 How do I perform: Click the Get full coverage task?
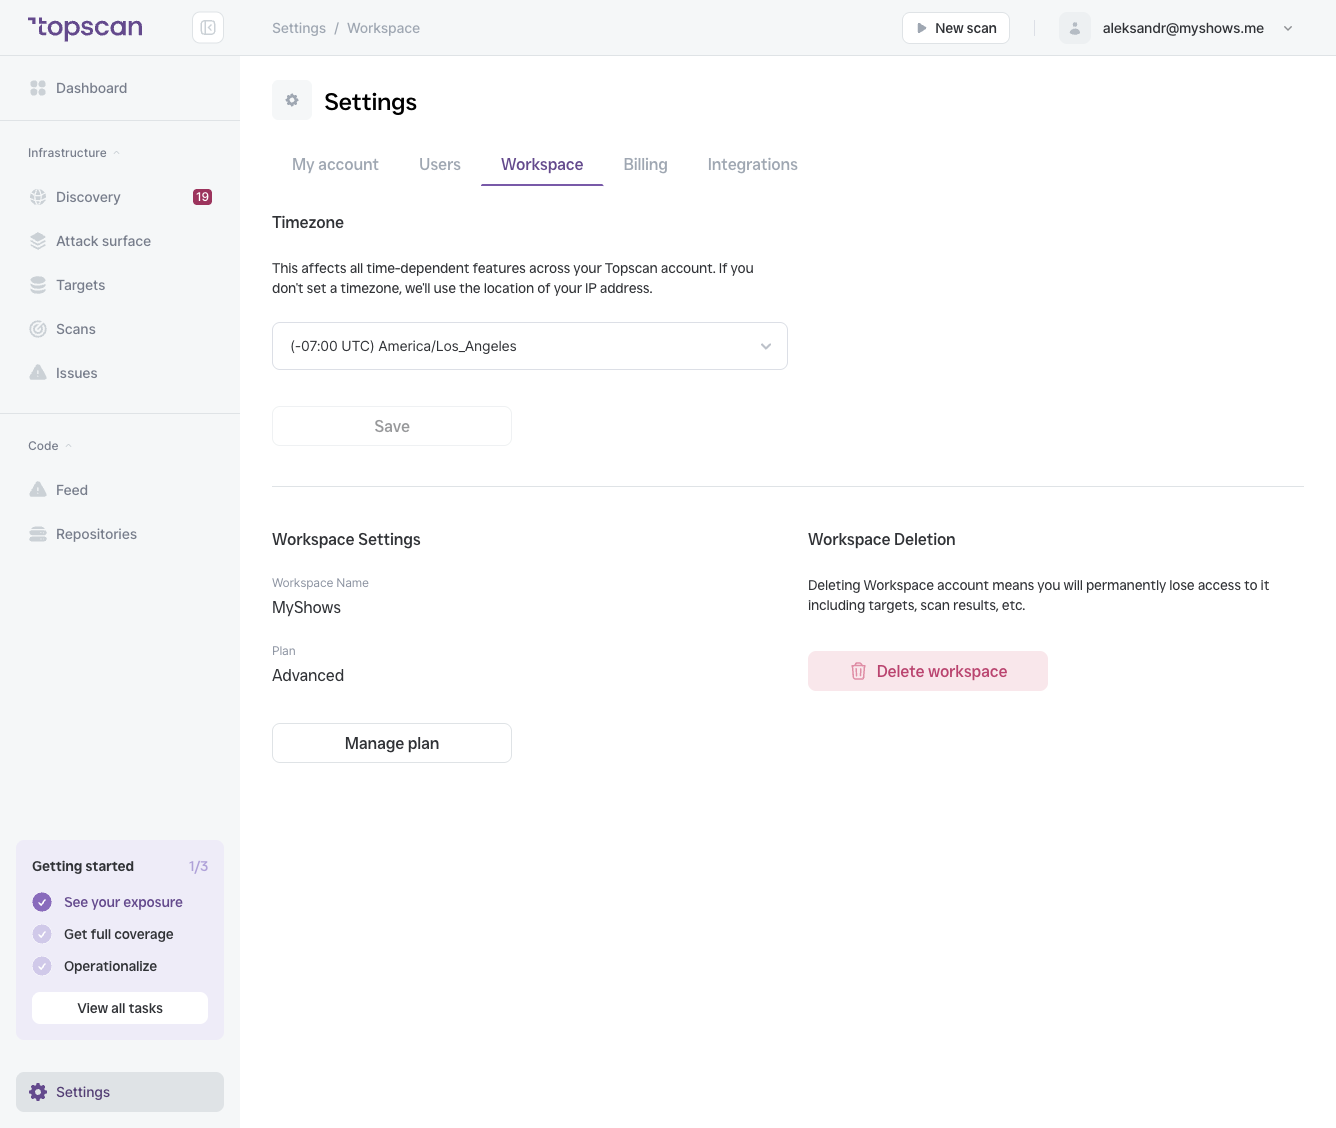click(119, 934)
